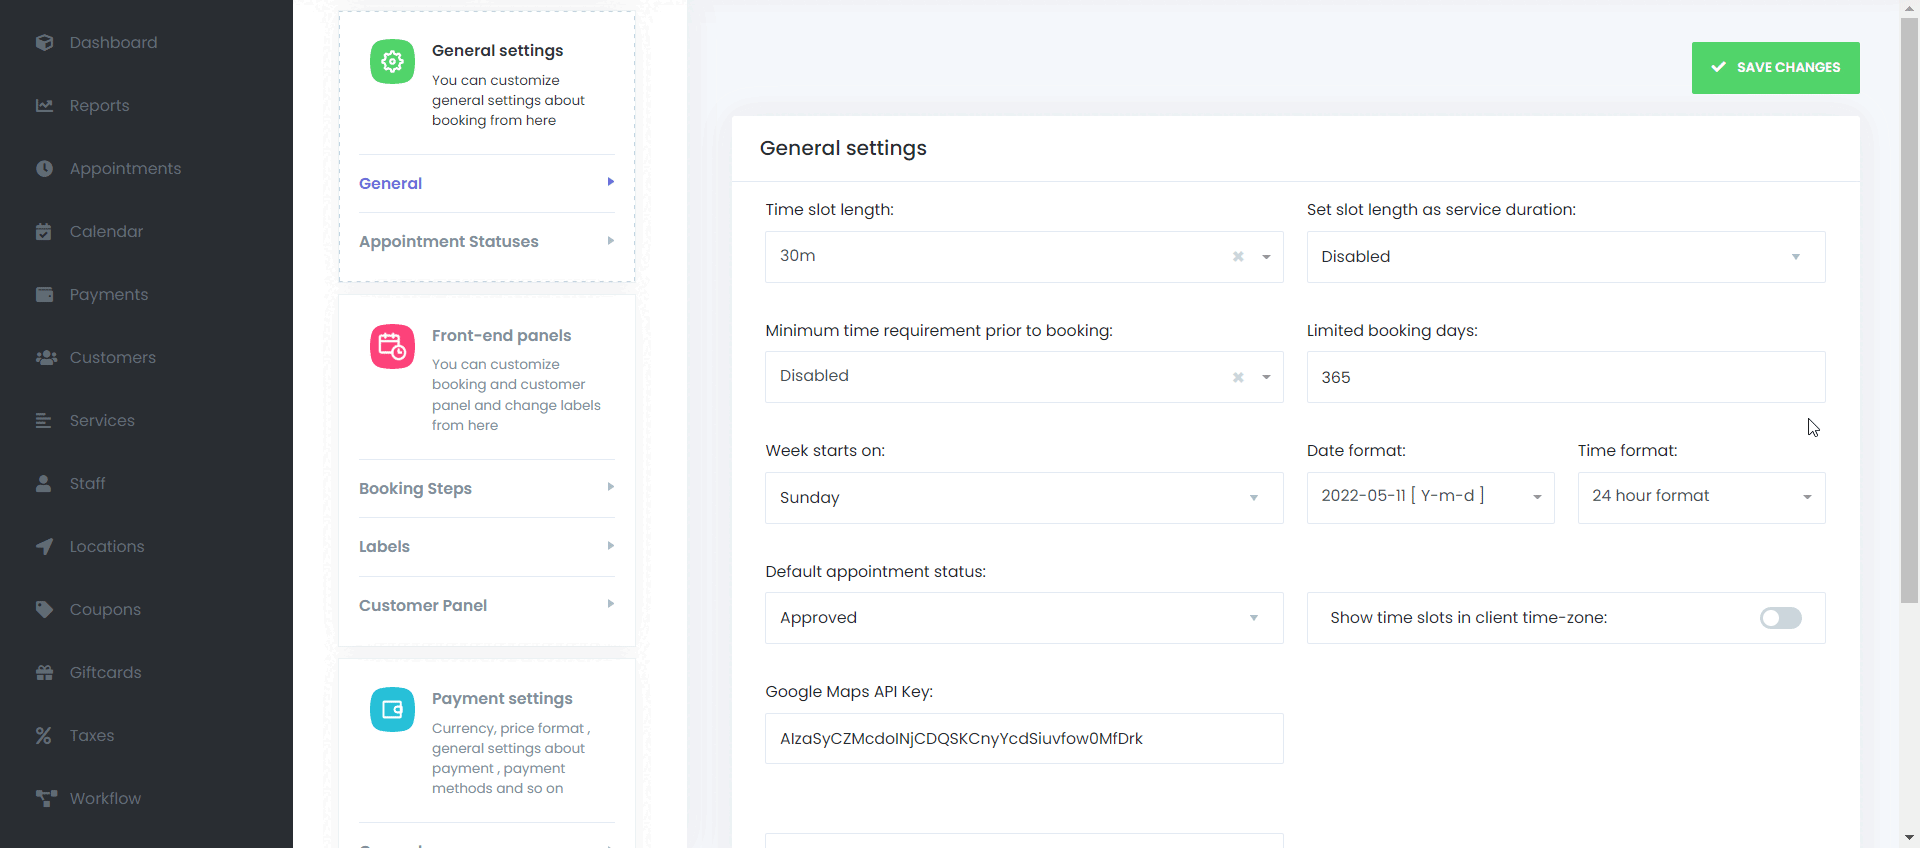Expand the General submenu arrow
Screen dimensions: 1920x848
pos(610,182)
